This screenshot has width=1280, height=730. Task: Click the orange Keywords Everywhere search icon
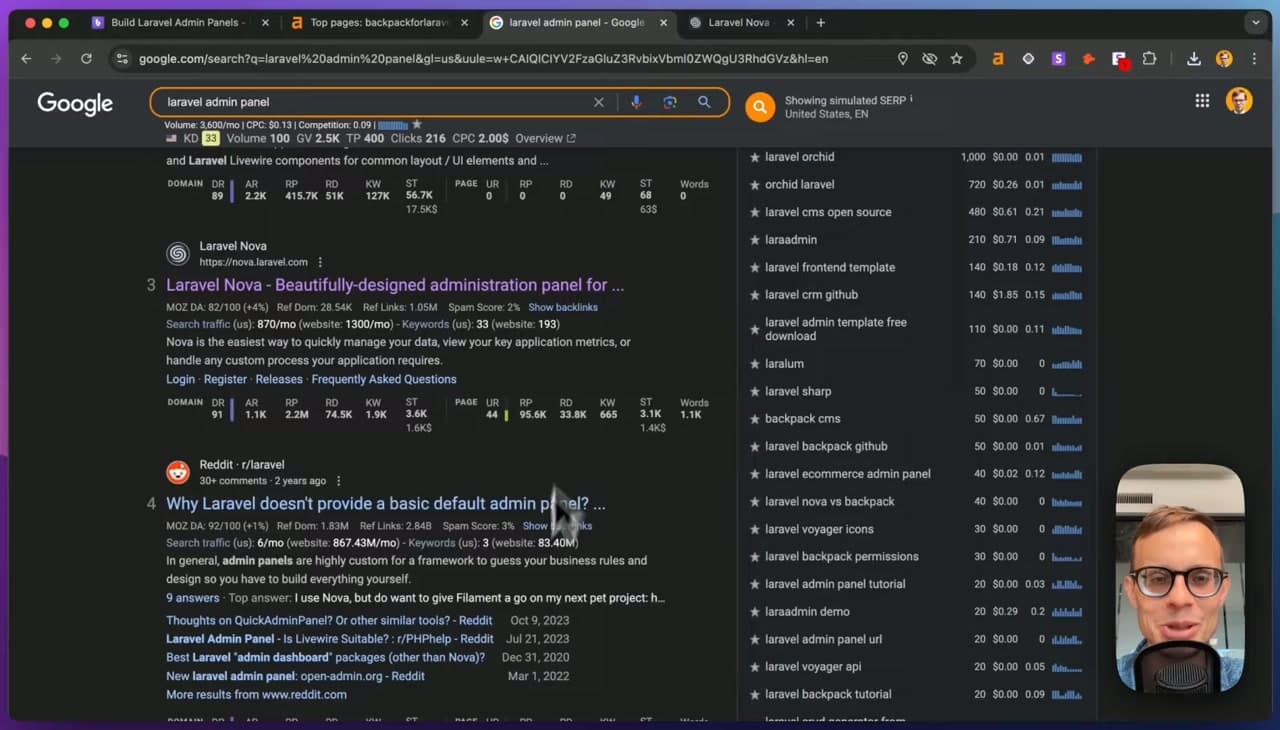tap(760, 107)
